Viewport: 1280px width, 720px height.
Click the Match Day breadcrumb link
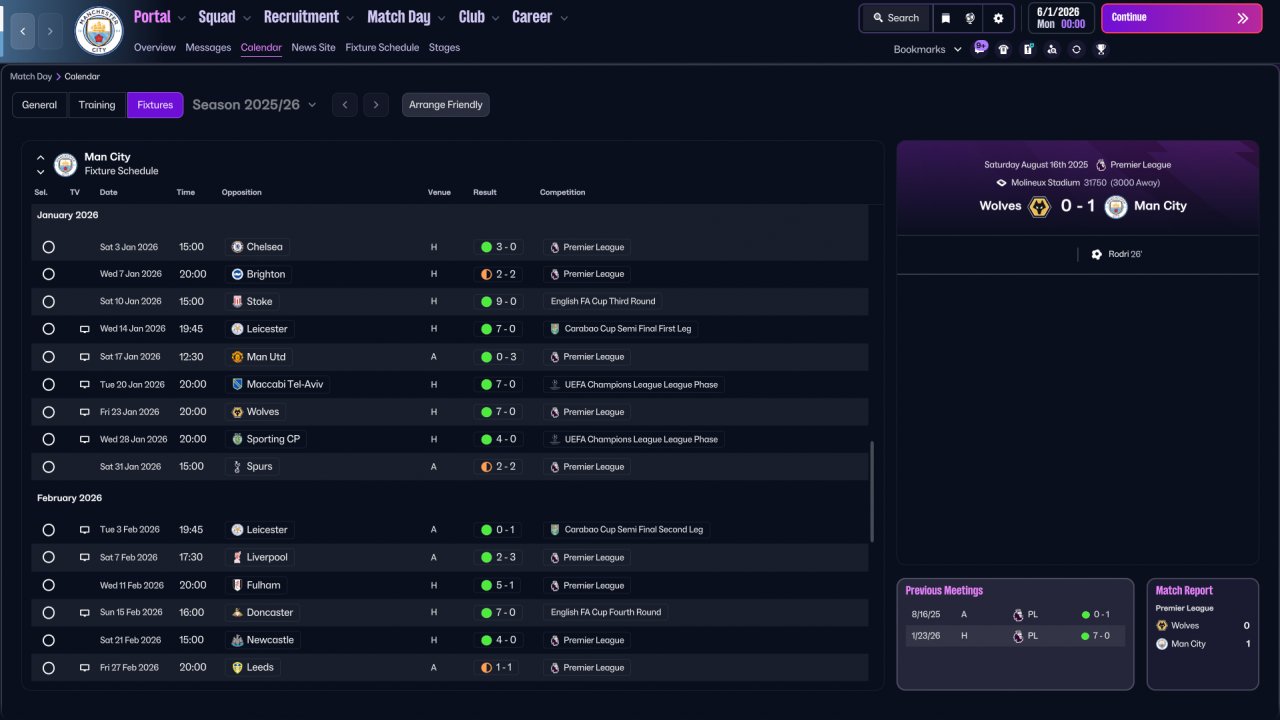[31, 77]
